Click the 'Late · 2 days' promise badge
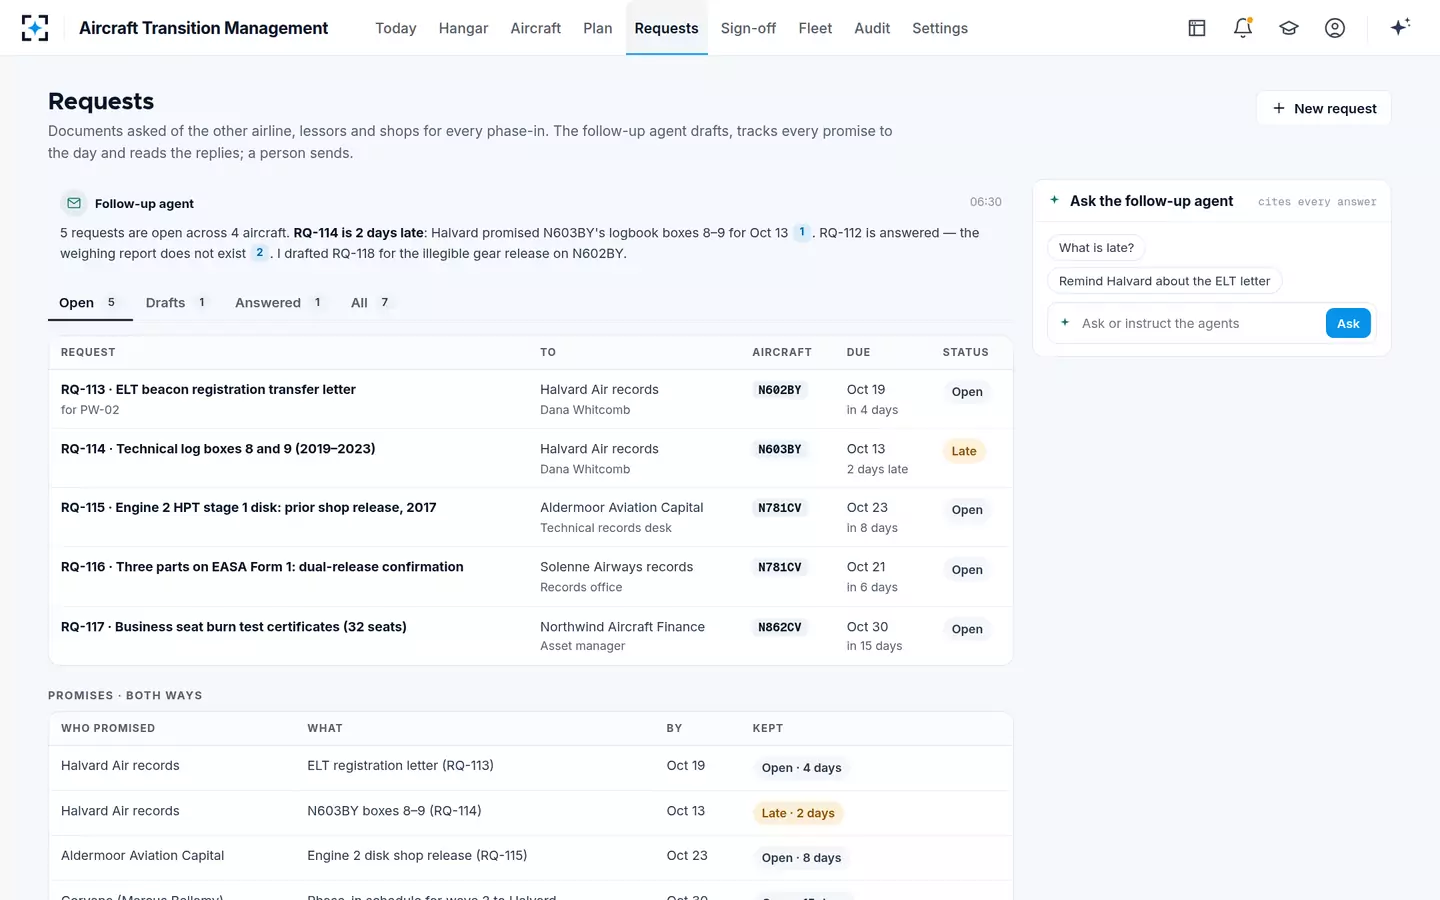 coord(798,813)
